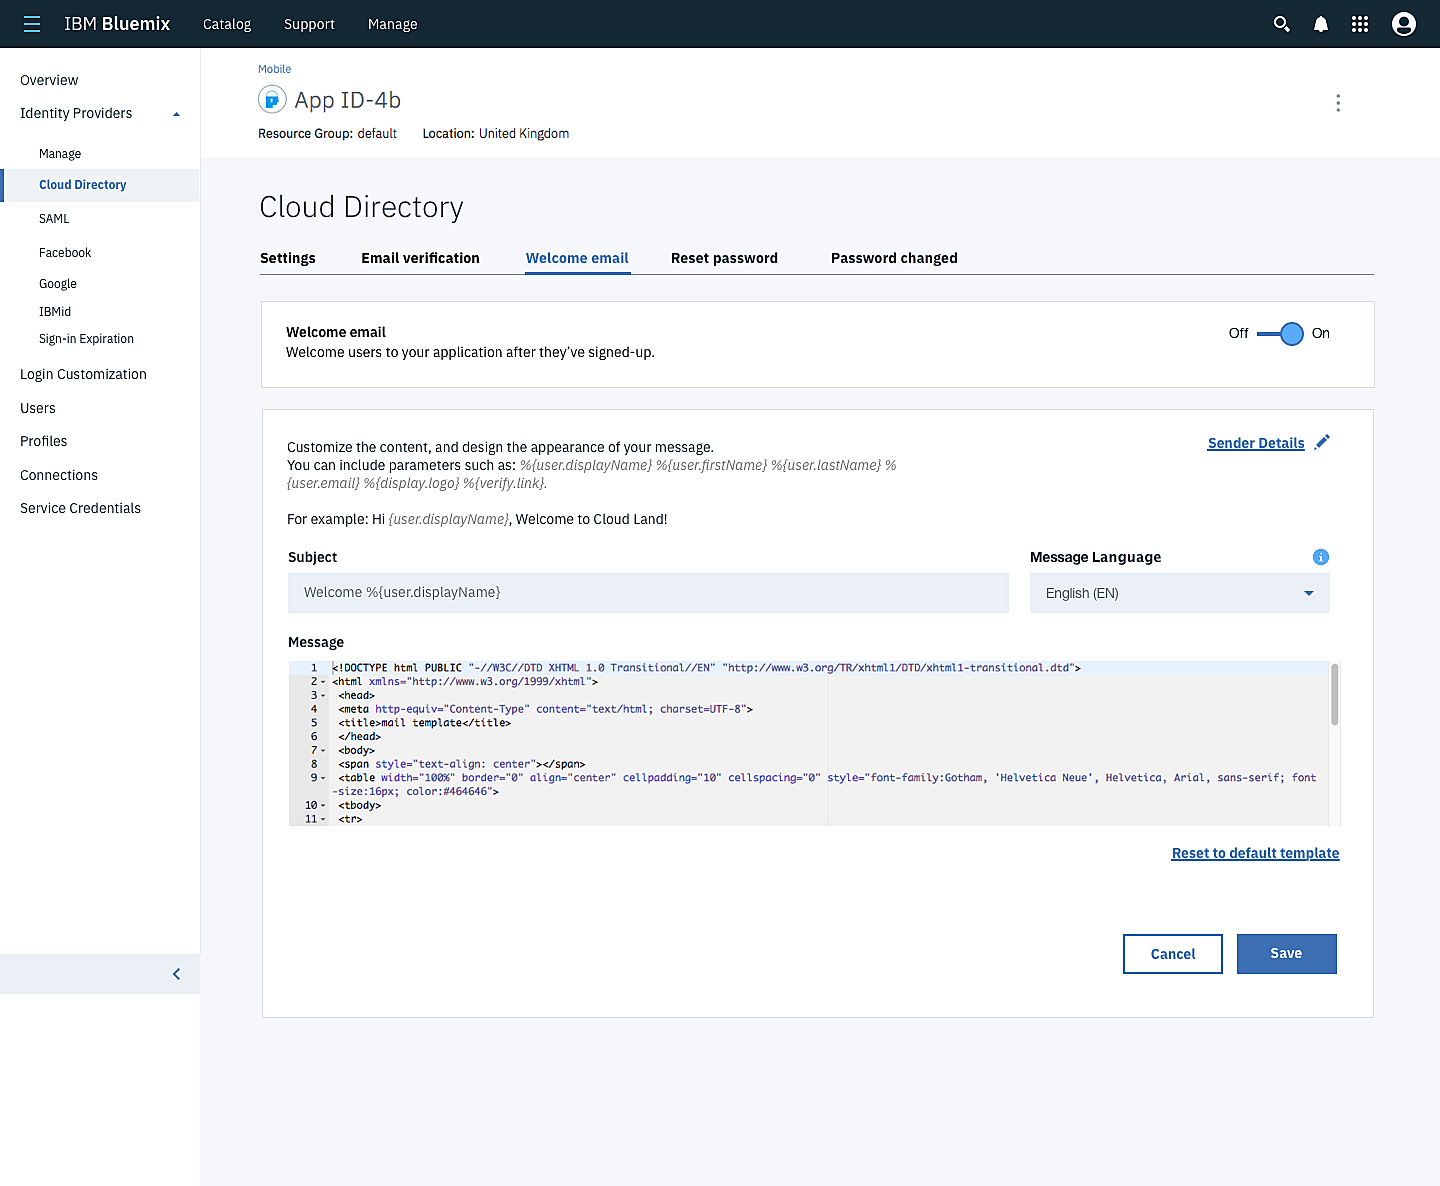The image size is (1440, 1186).
Task: Toggle the Welcome email switch
Action: [1280, 333]
